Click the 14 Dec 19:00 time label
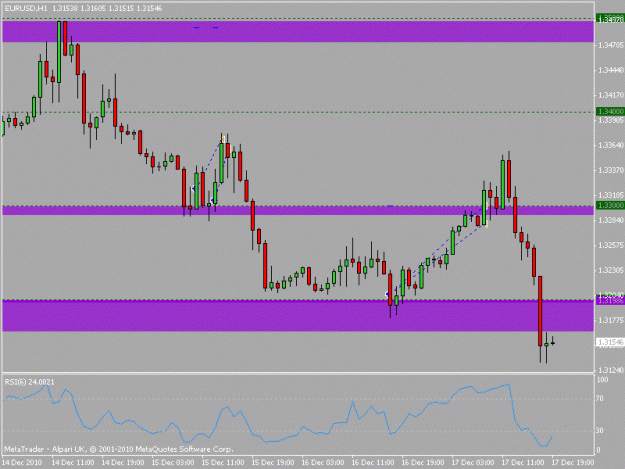 tap(123, 462)
